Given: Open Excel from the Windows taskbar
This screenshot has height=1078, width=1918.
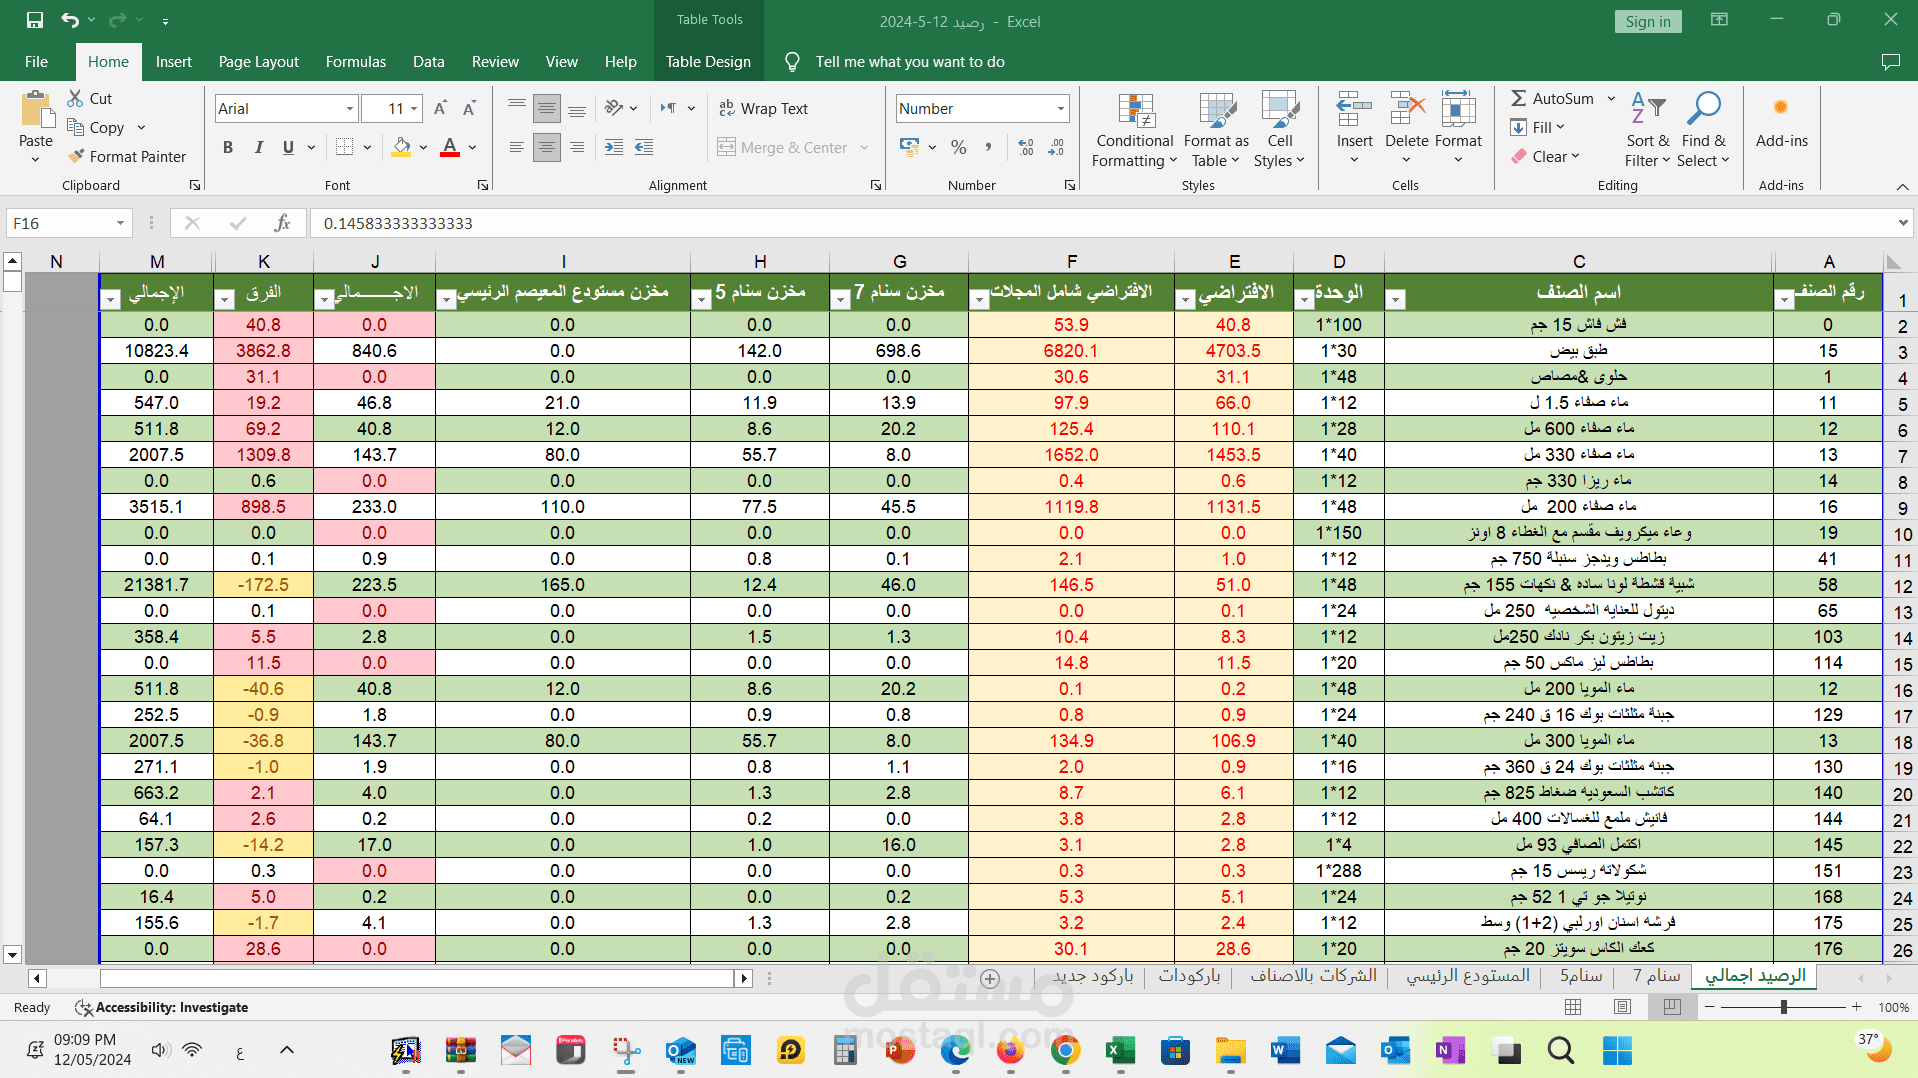Looking at the screenshot, I should 1120,1050.
